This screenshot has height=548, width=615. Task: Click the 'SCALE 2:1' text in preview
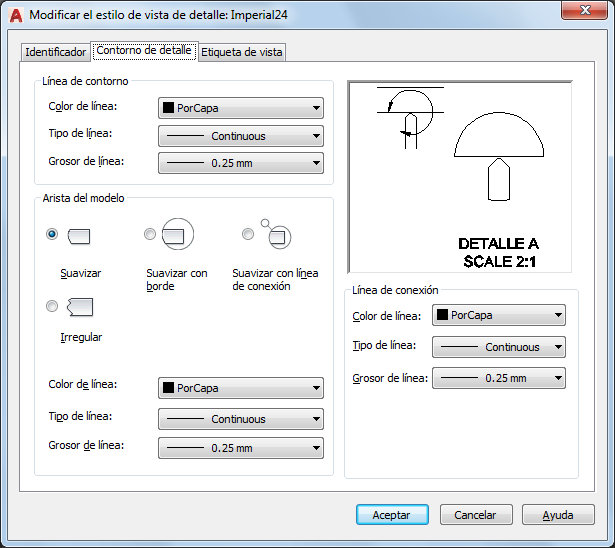[x=499, y=261]
